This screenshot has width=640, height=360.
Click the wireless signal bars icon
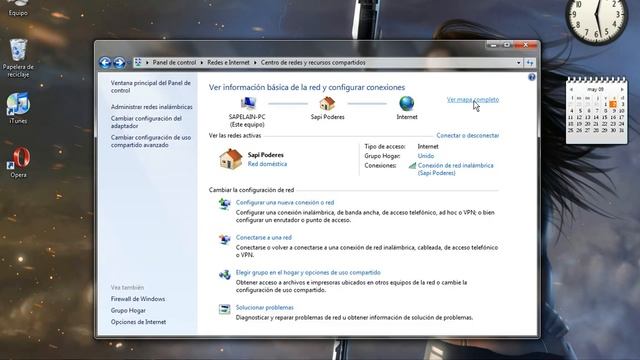412,165
